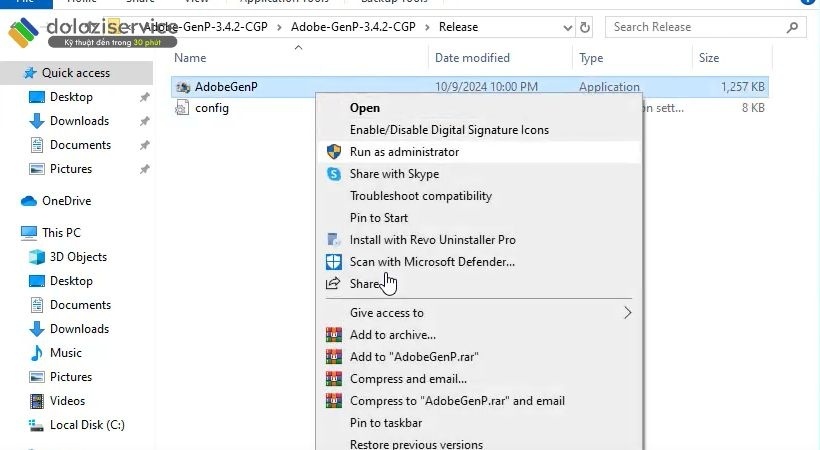Viewport: 820px width, 450px height.
Task: Click the Quick access star icon
Action: (x=30, y=73)
